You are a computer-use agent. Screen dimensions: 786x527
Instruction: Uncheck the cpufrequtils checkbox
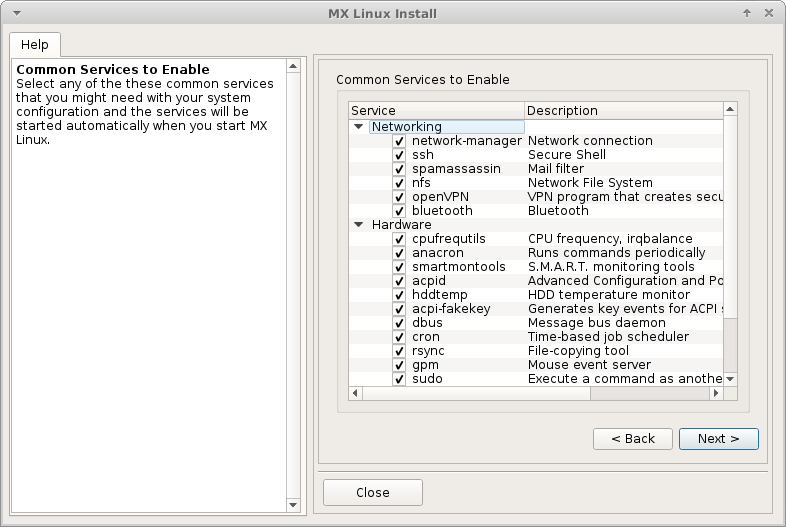399,239
